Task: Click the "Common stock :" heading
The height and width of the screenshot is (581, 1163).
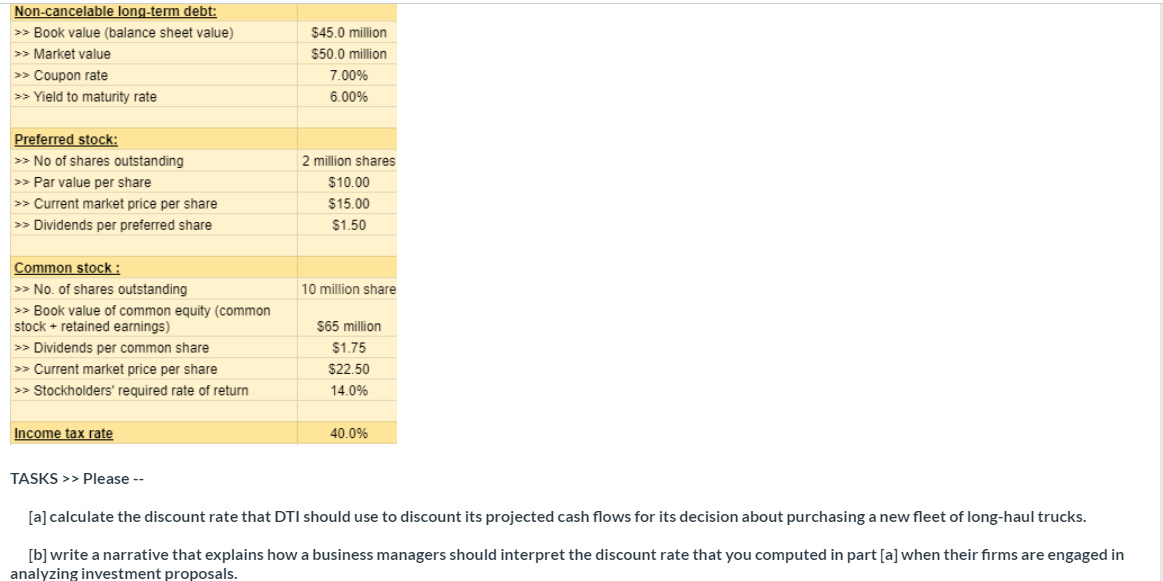Action: pyautogui.click(x=67, y=268)
